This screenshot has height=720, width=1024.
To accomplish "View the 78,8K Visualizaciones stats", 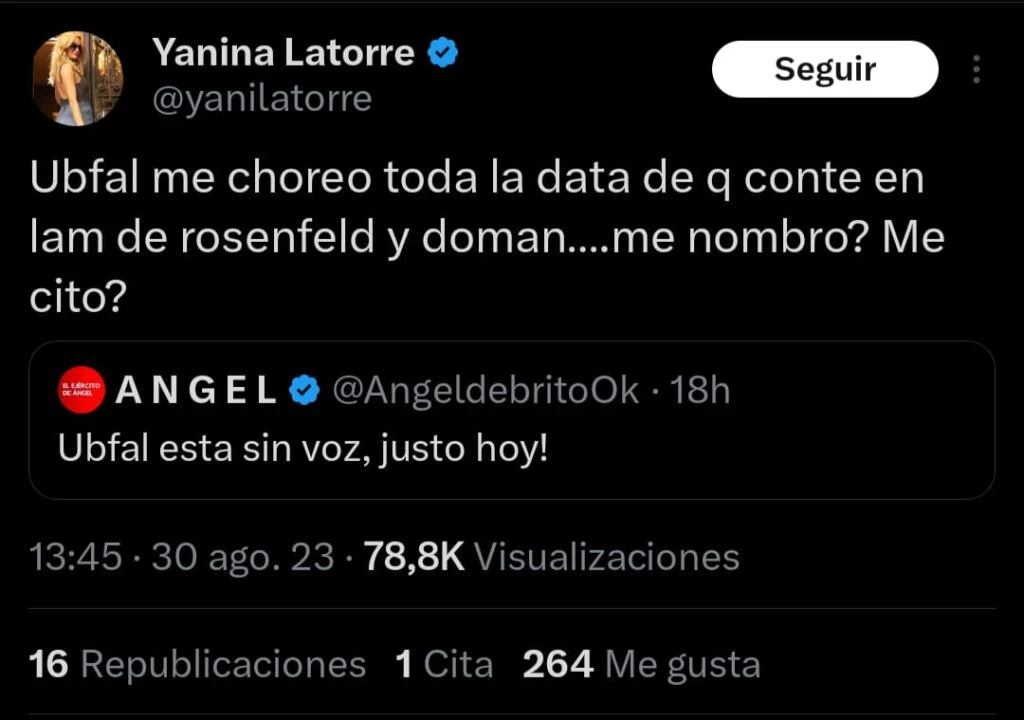I will [x=551, y=557].
